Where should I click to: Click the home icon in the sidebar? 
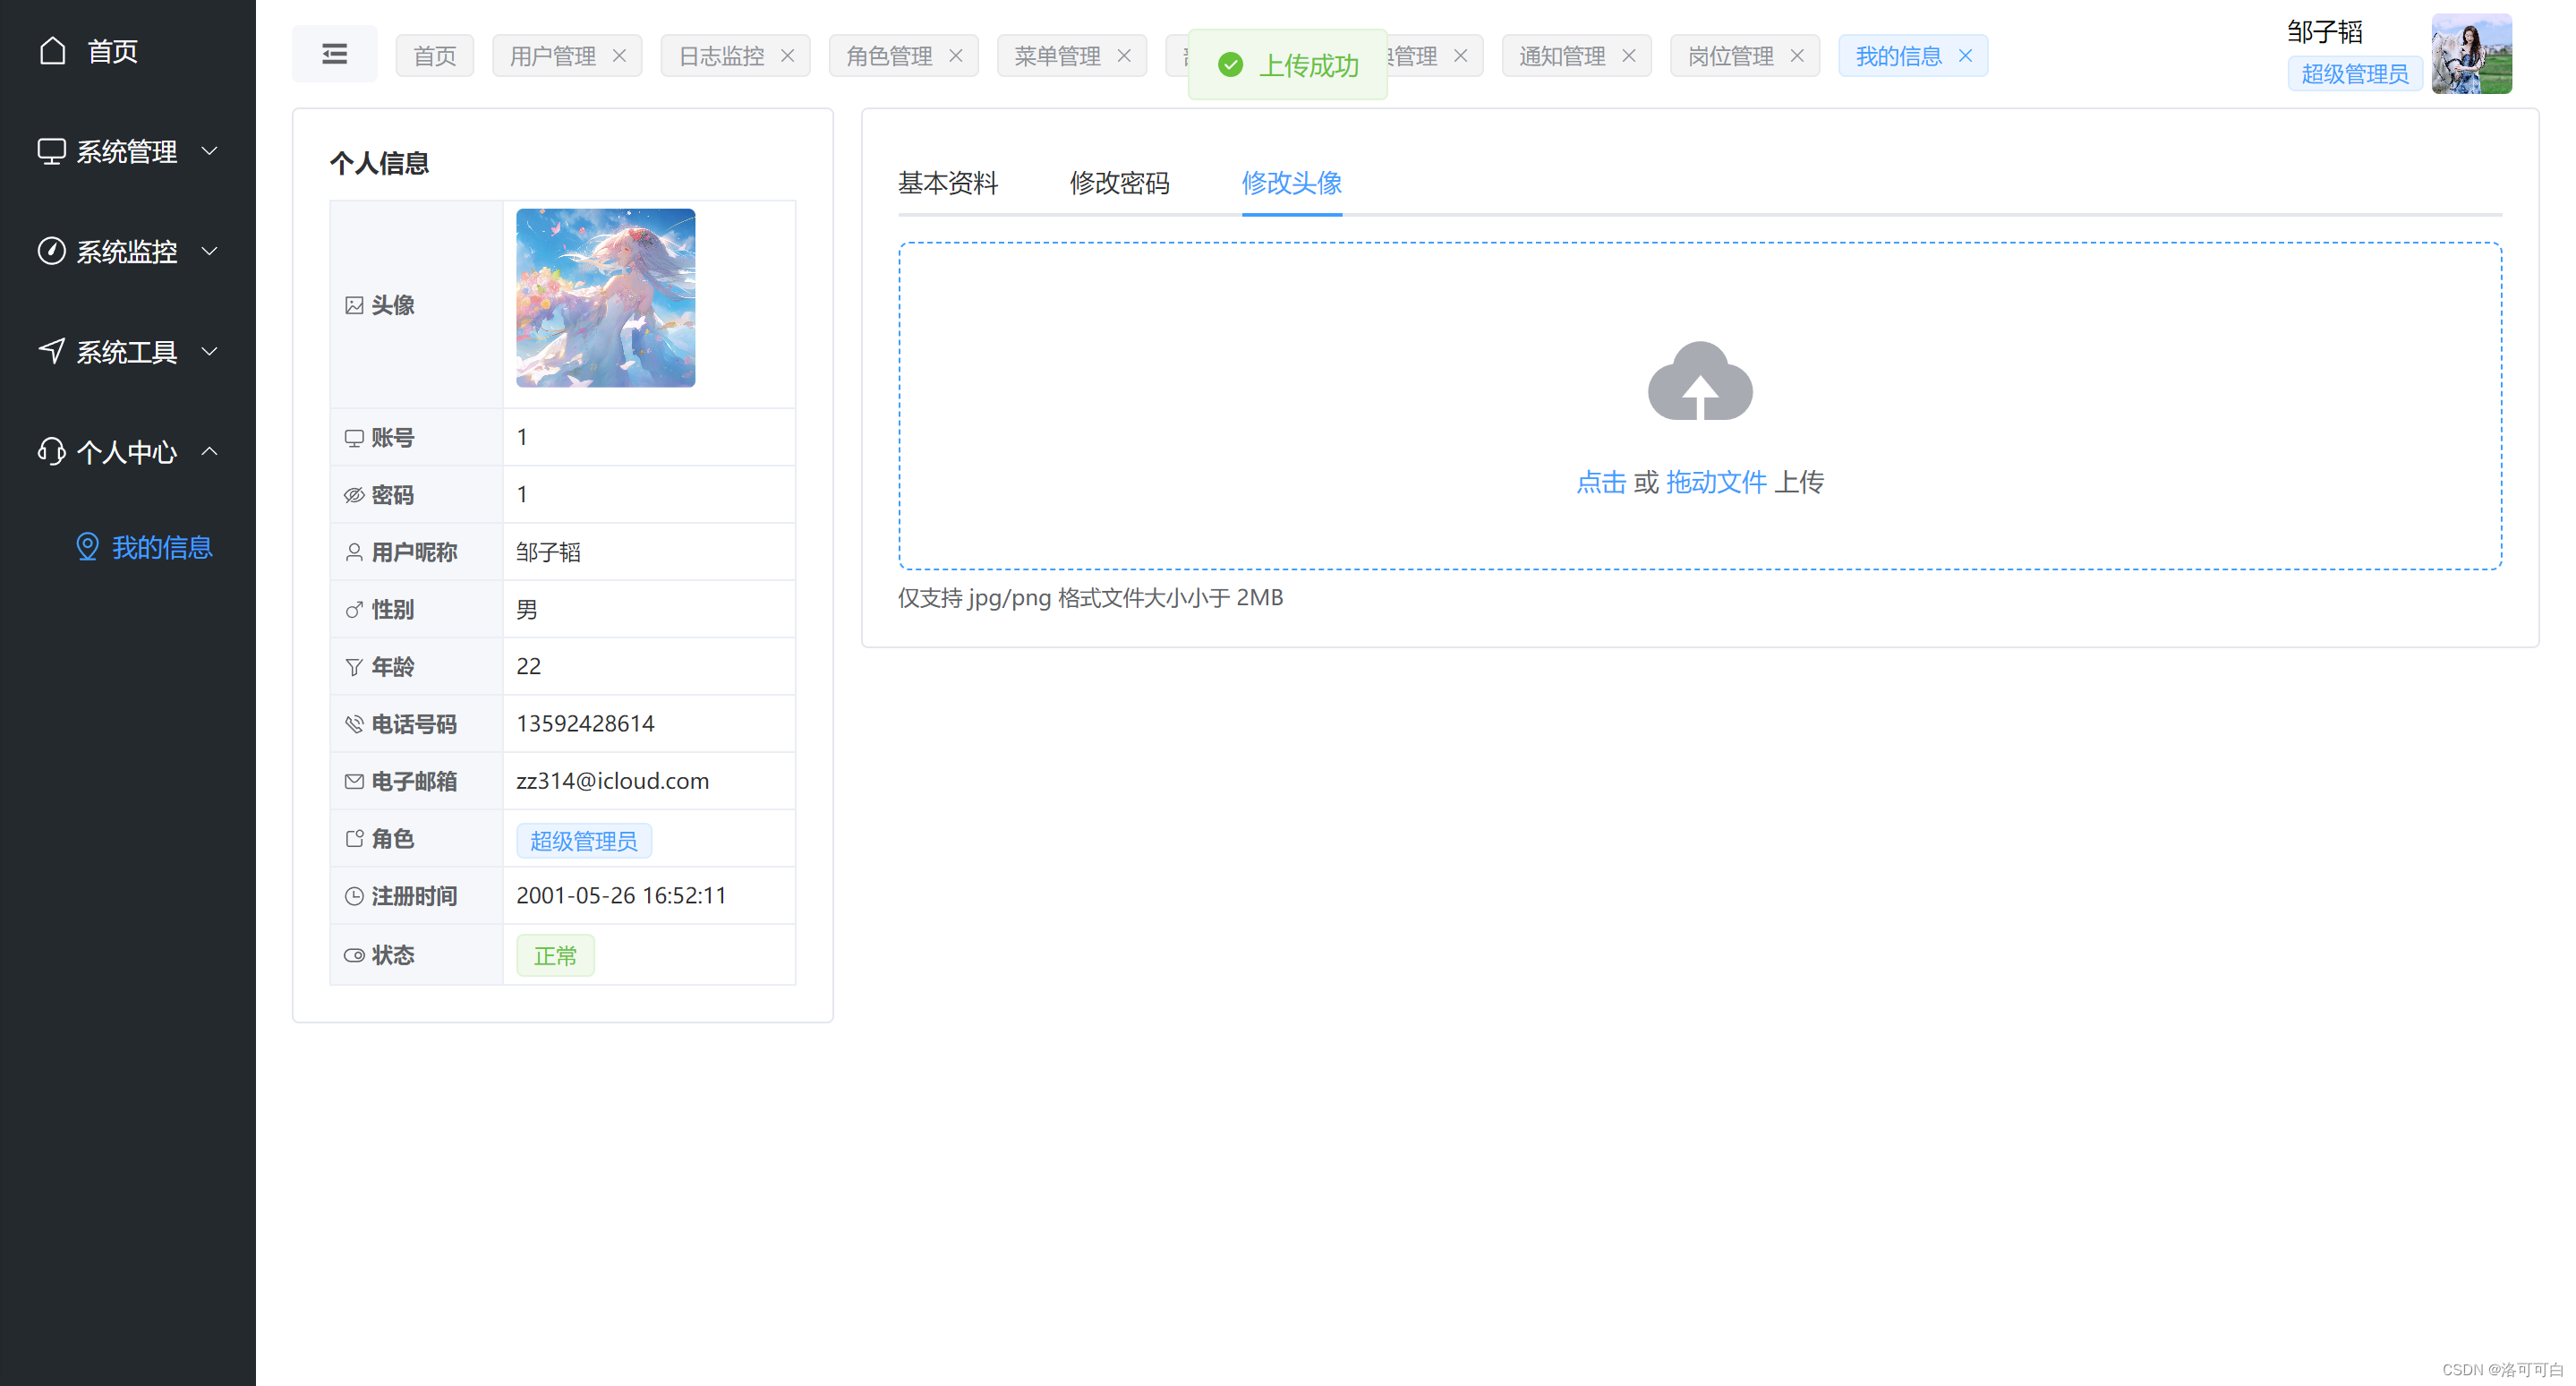[53, 50]
